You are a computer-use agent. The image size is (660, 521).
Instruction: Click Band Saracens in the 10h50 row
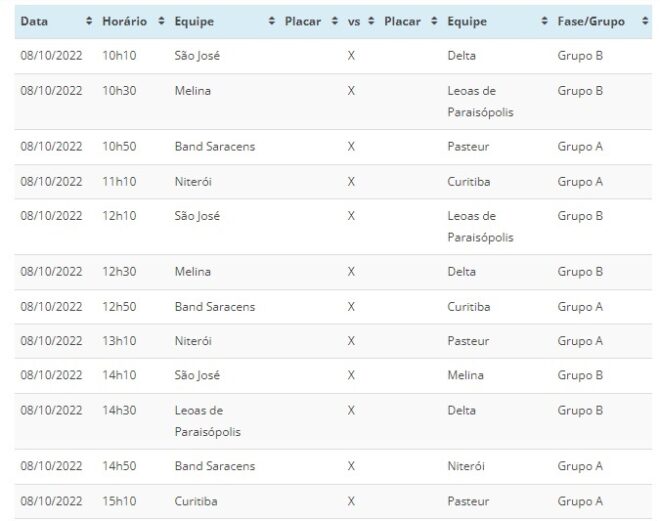pyautogui.click(x=214, y=146)
